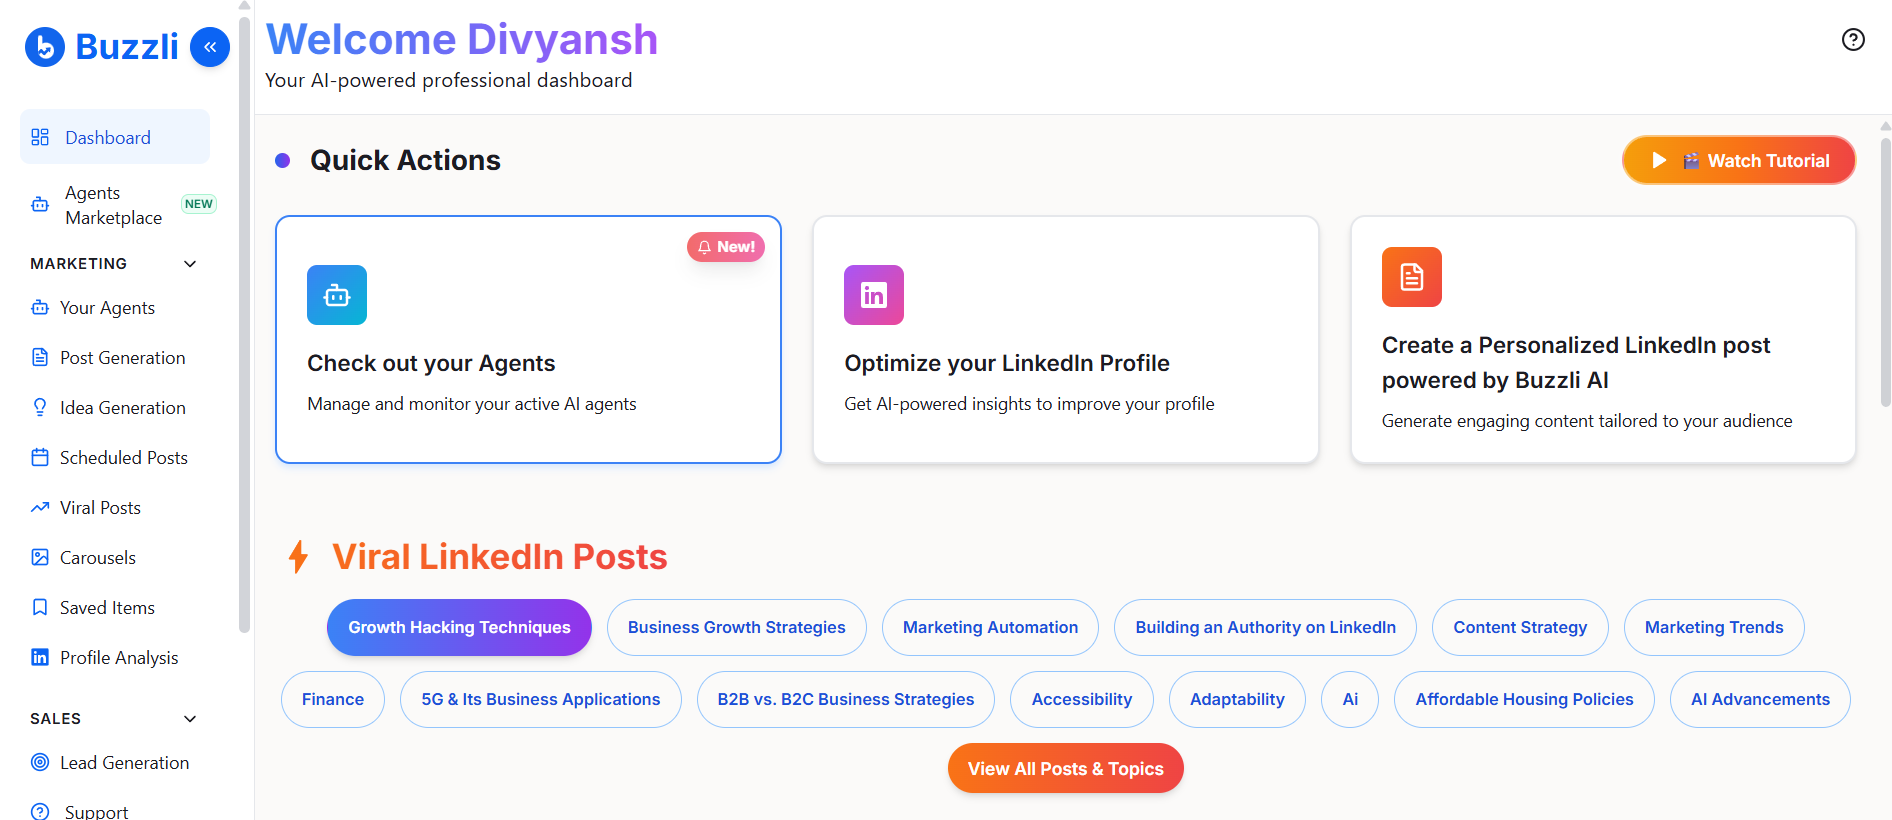The image size is (1892, 820).
Task: Select Marketing Automation topic
Action: [990, 627]
